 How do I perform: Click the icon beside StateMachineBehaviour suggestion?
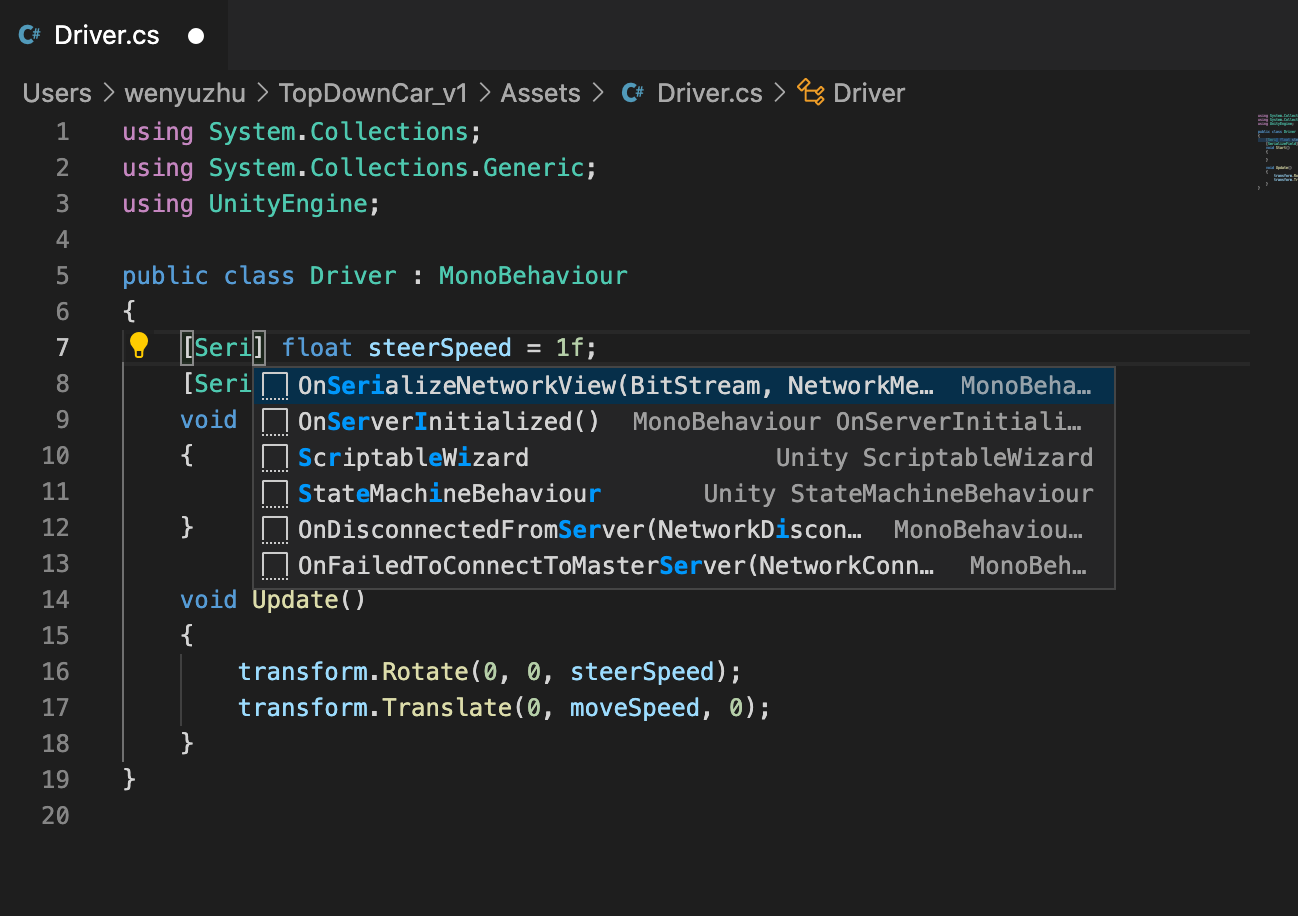tap(274, 493)
